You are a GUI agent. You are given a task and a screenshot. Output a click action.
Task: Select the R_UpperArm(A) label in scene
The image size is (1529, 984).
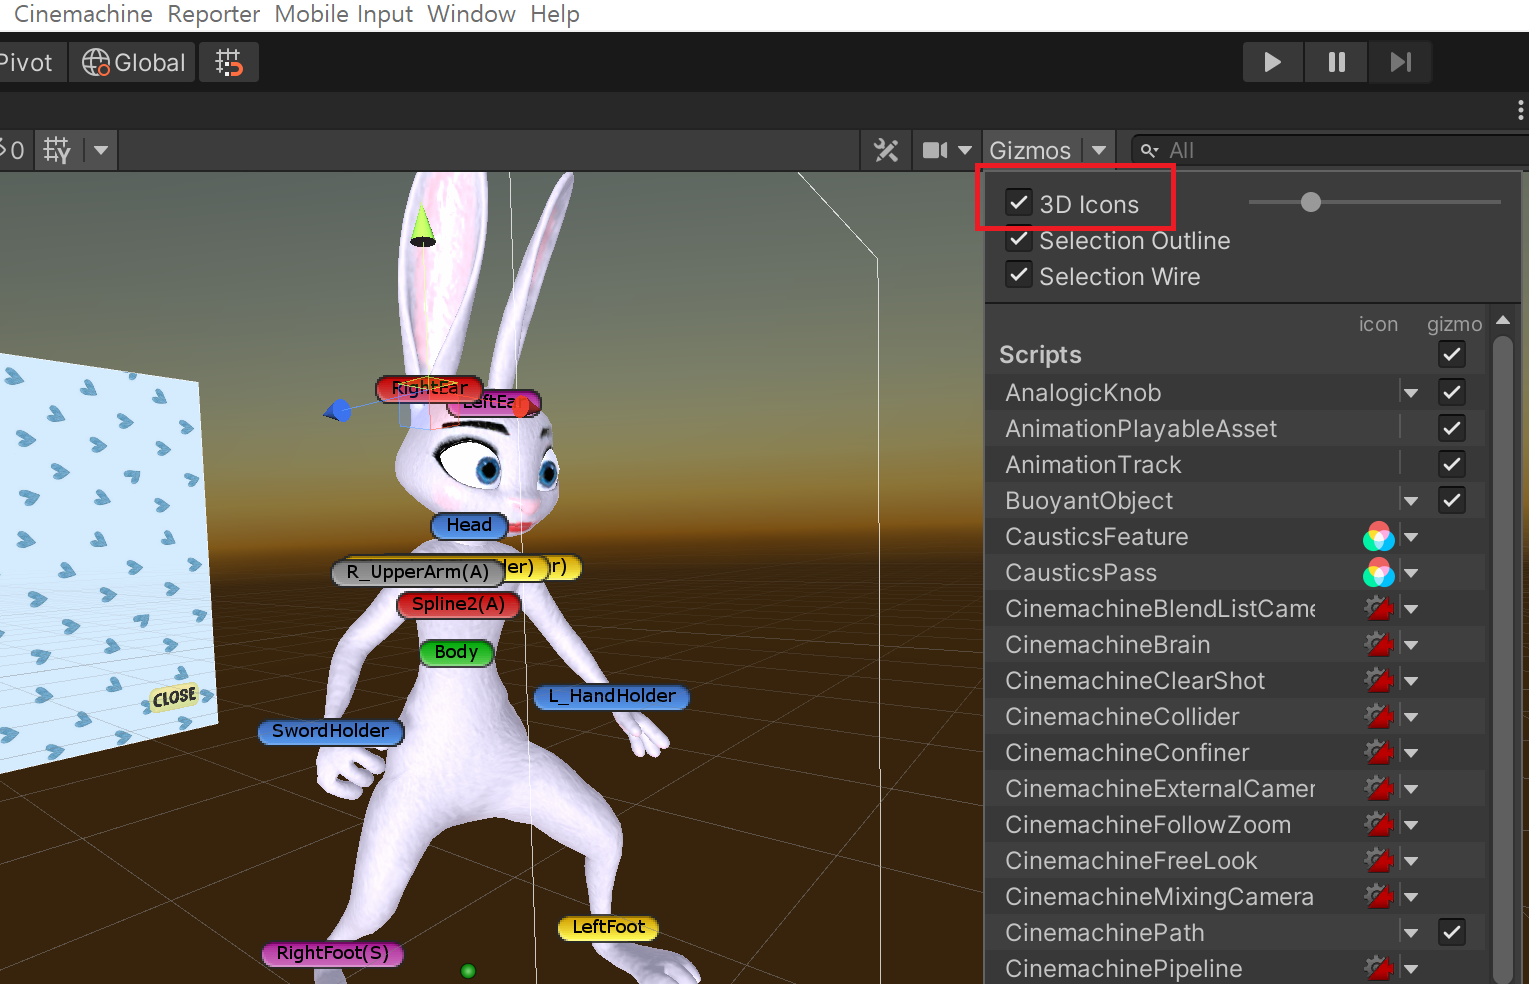(417, 572)
